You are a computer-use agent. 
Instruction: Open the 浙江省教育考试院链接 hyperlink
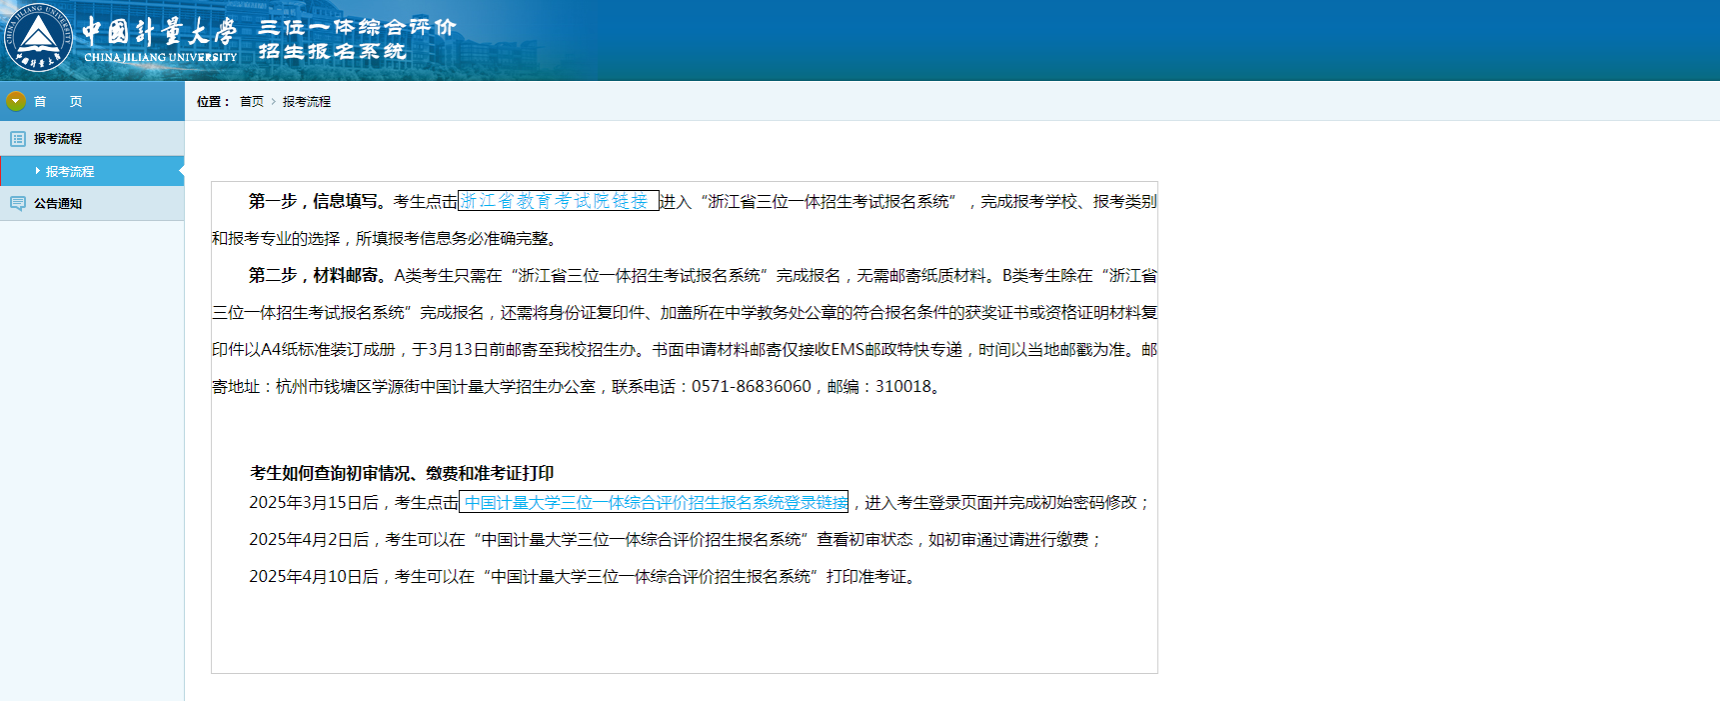pos(555,201)
